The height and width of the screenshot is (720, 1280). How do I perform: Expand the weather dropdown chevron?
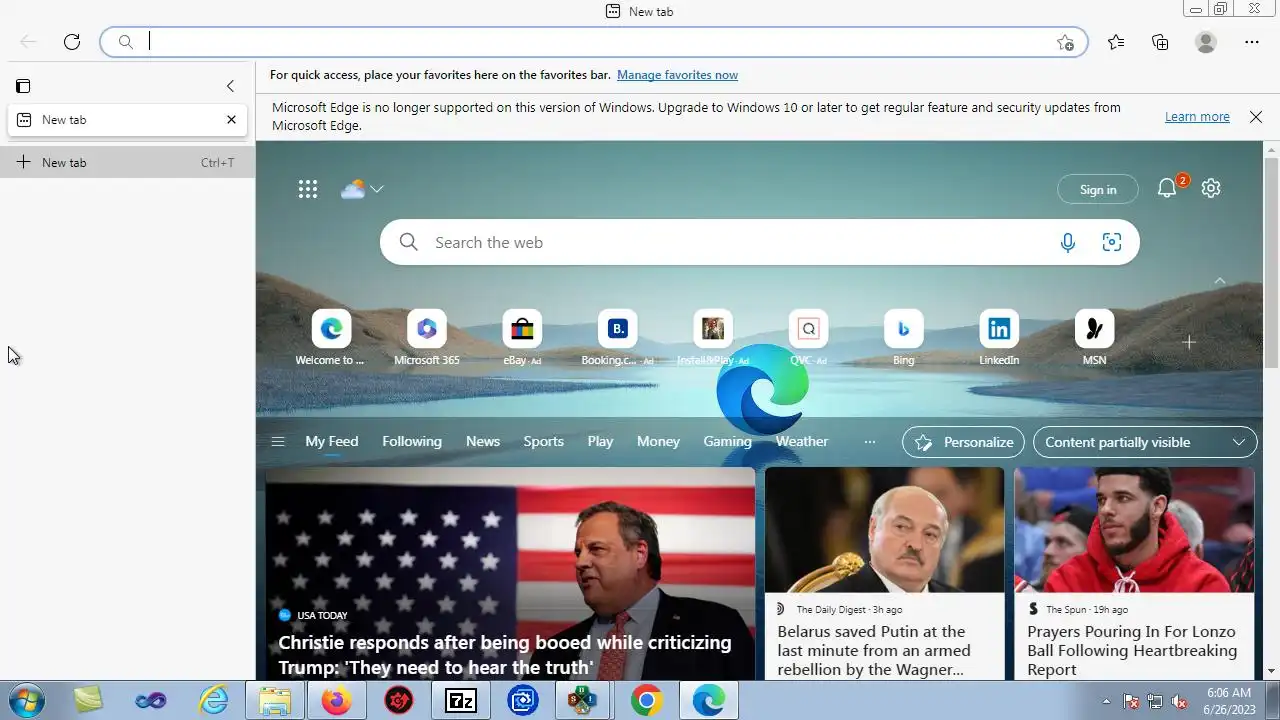pos(377,189)
